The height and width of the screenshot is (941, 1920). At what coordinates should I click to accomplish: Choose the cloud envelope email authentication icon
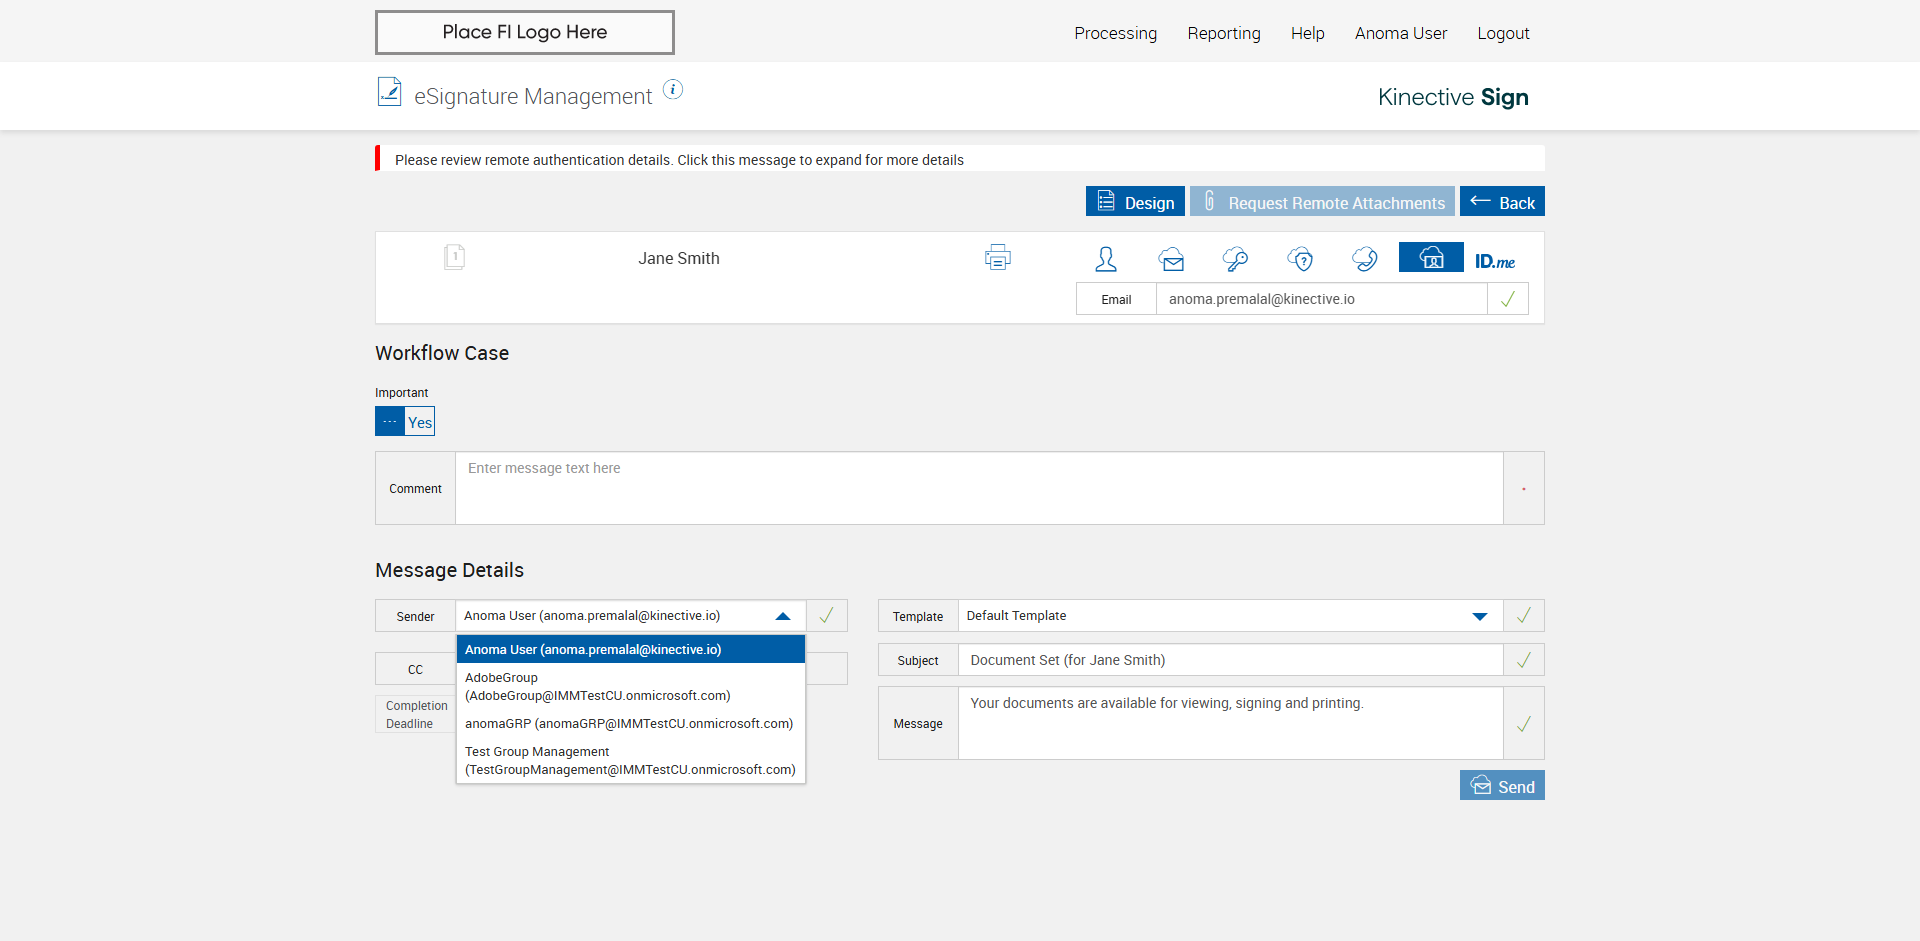coord(1171,259)
